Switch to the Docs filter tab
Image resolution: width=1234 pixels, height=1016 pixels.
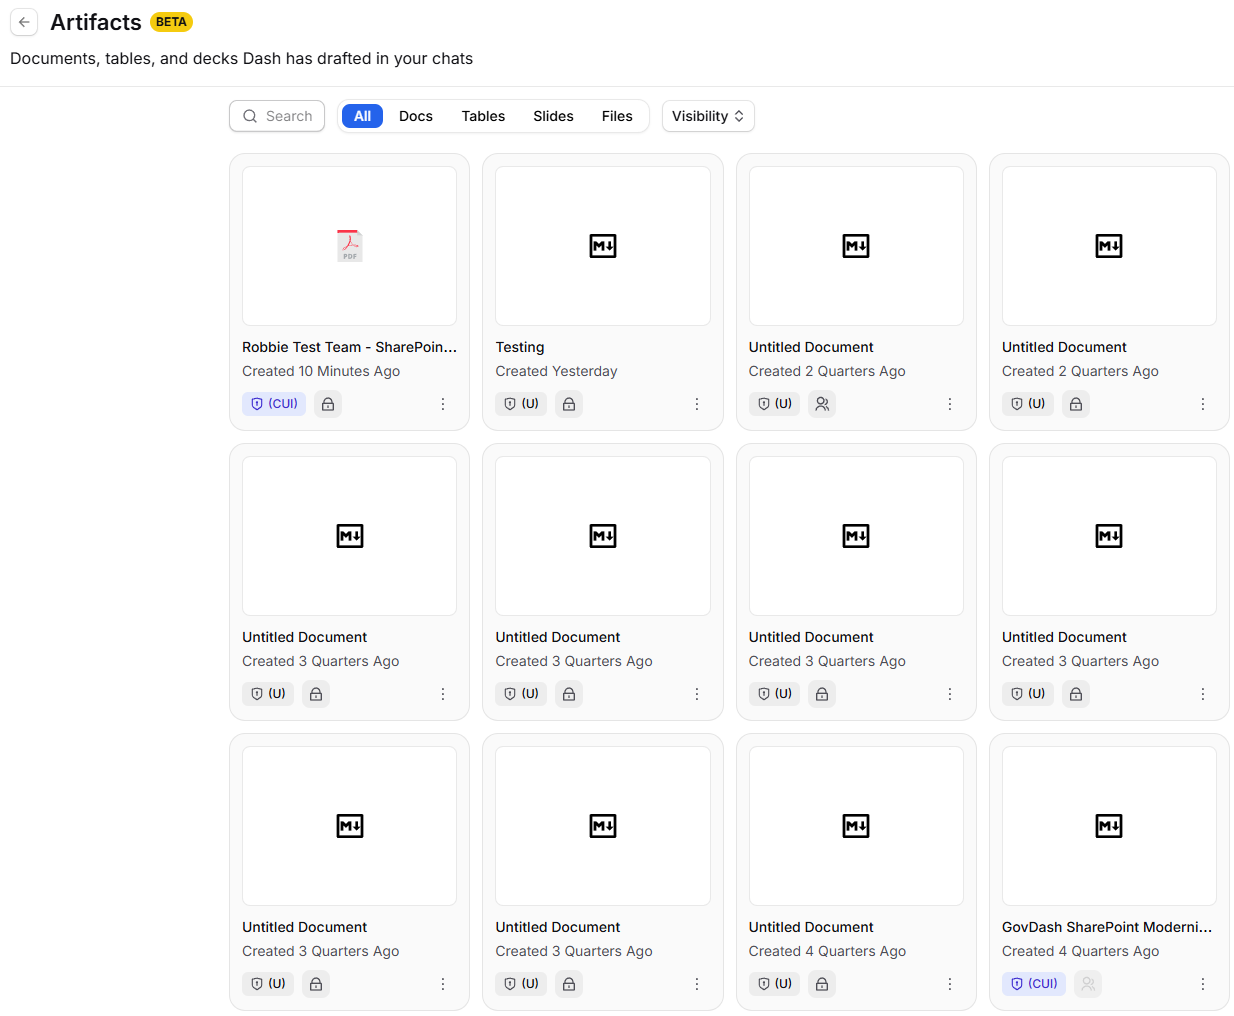coord(416,116)
